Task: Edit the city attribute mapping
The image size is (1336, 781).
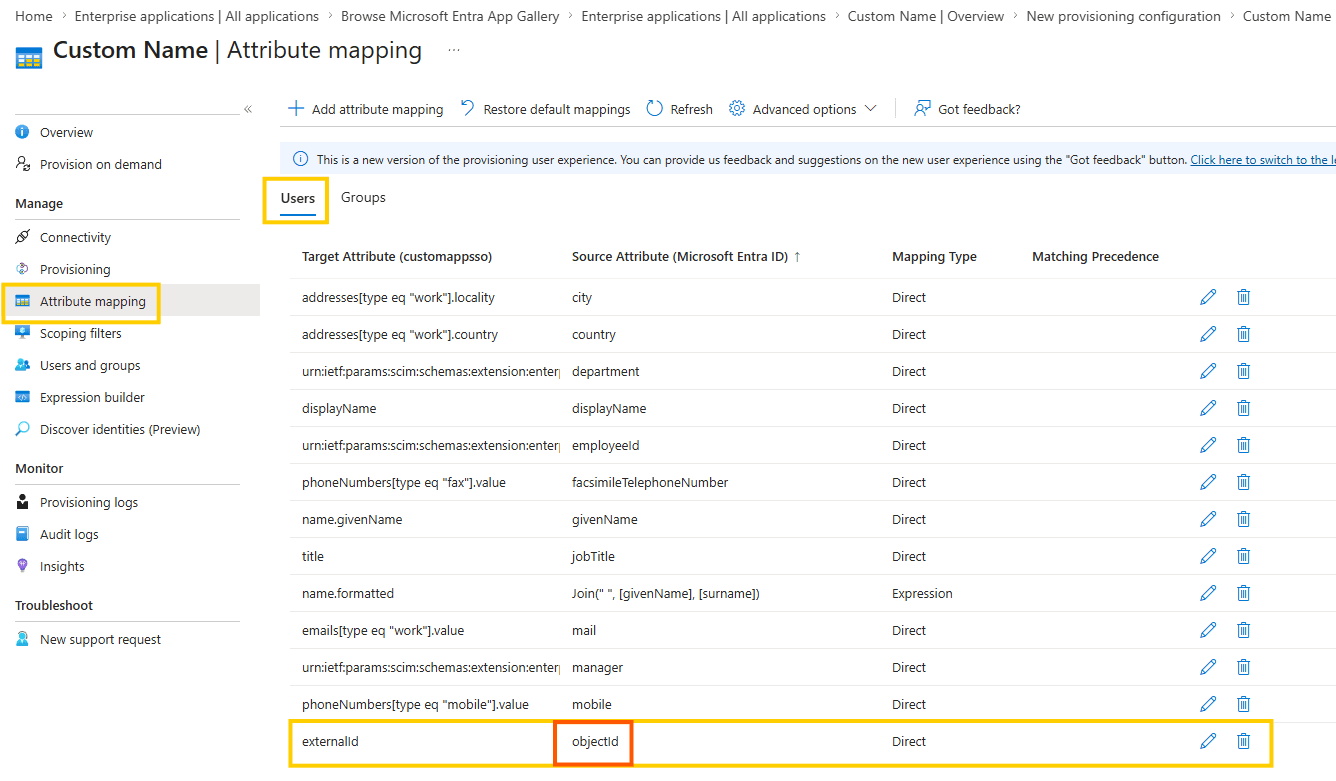Action: click(x=1208, y=297)
